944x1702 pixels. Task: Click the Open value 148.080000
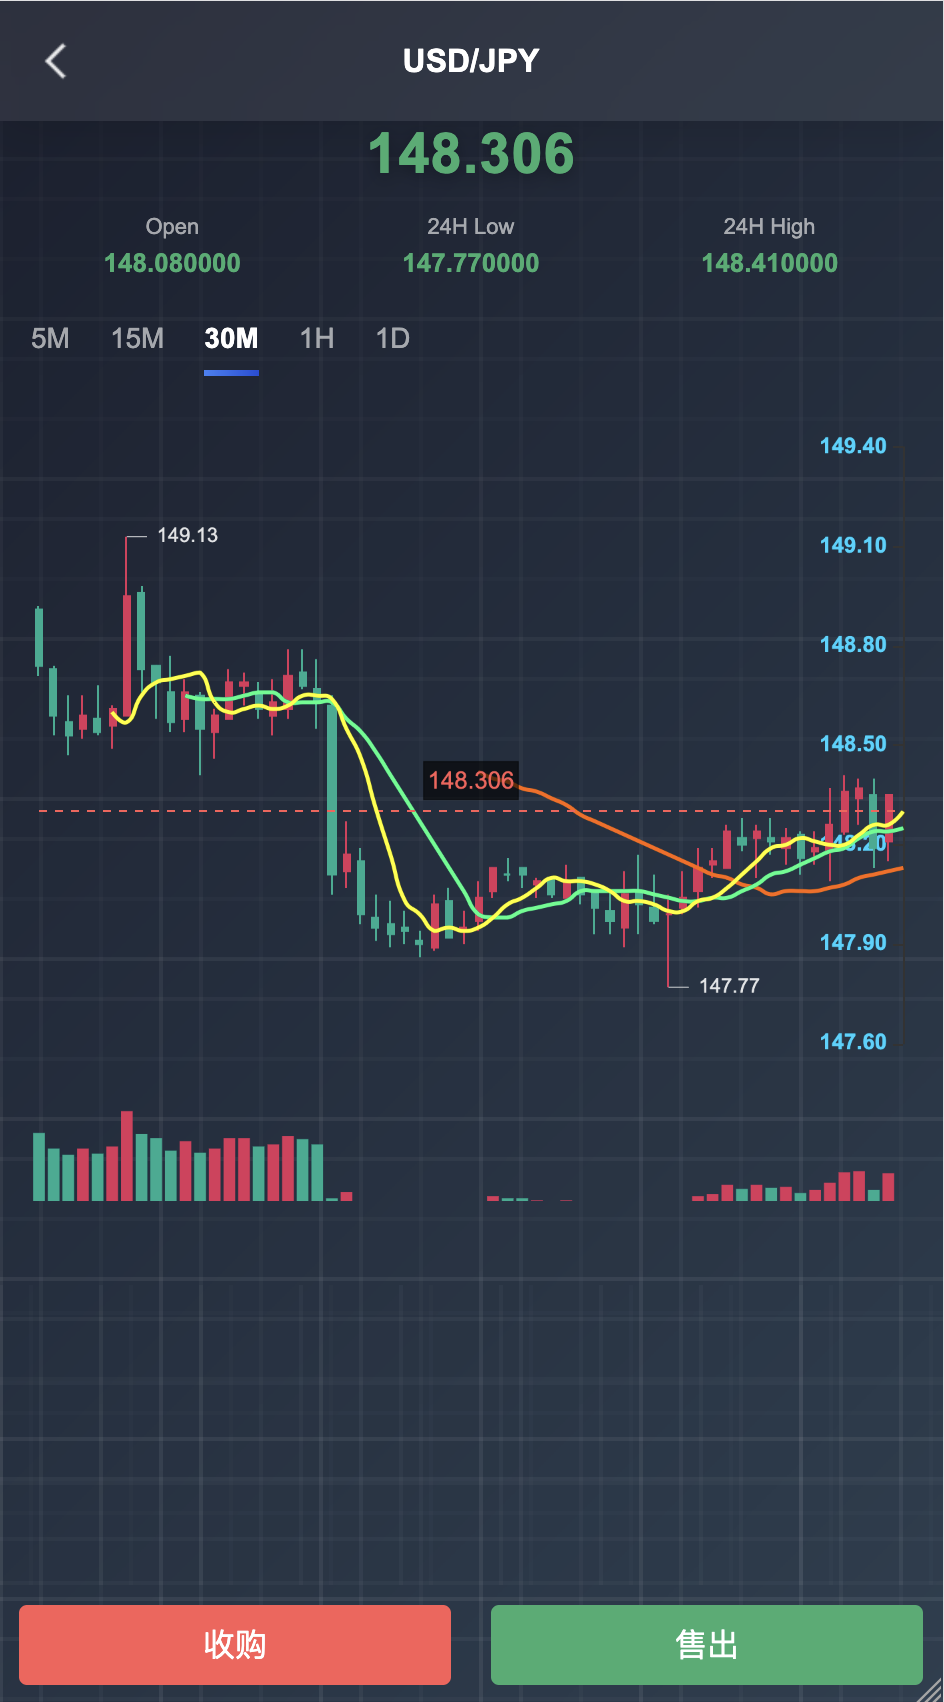[172, 263]
